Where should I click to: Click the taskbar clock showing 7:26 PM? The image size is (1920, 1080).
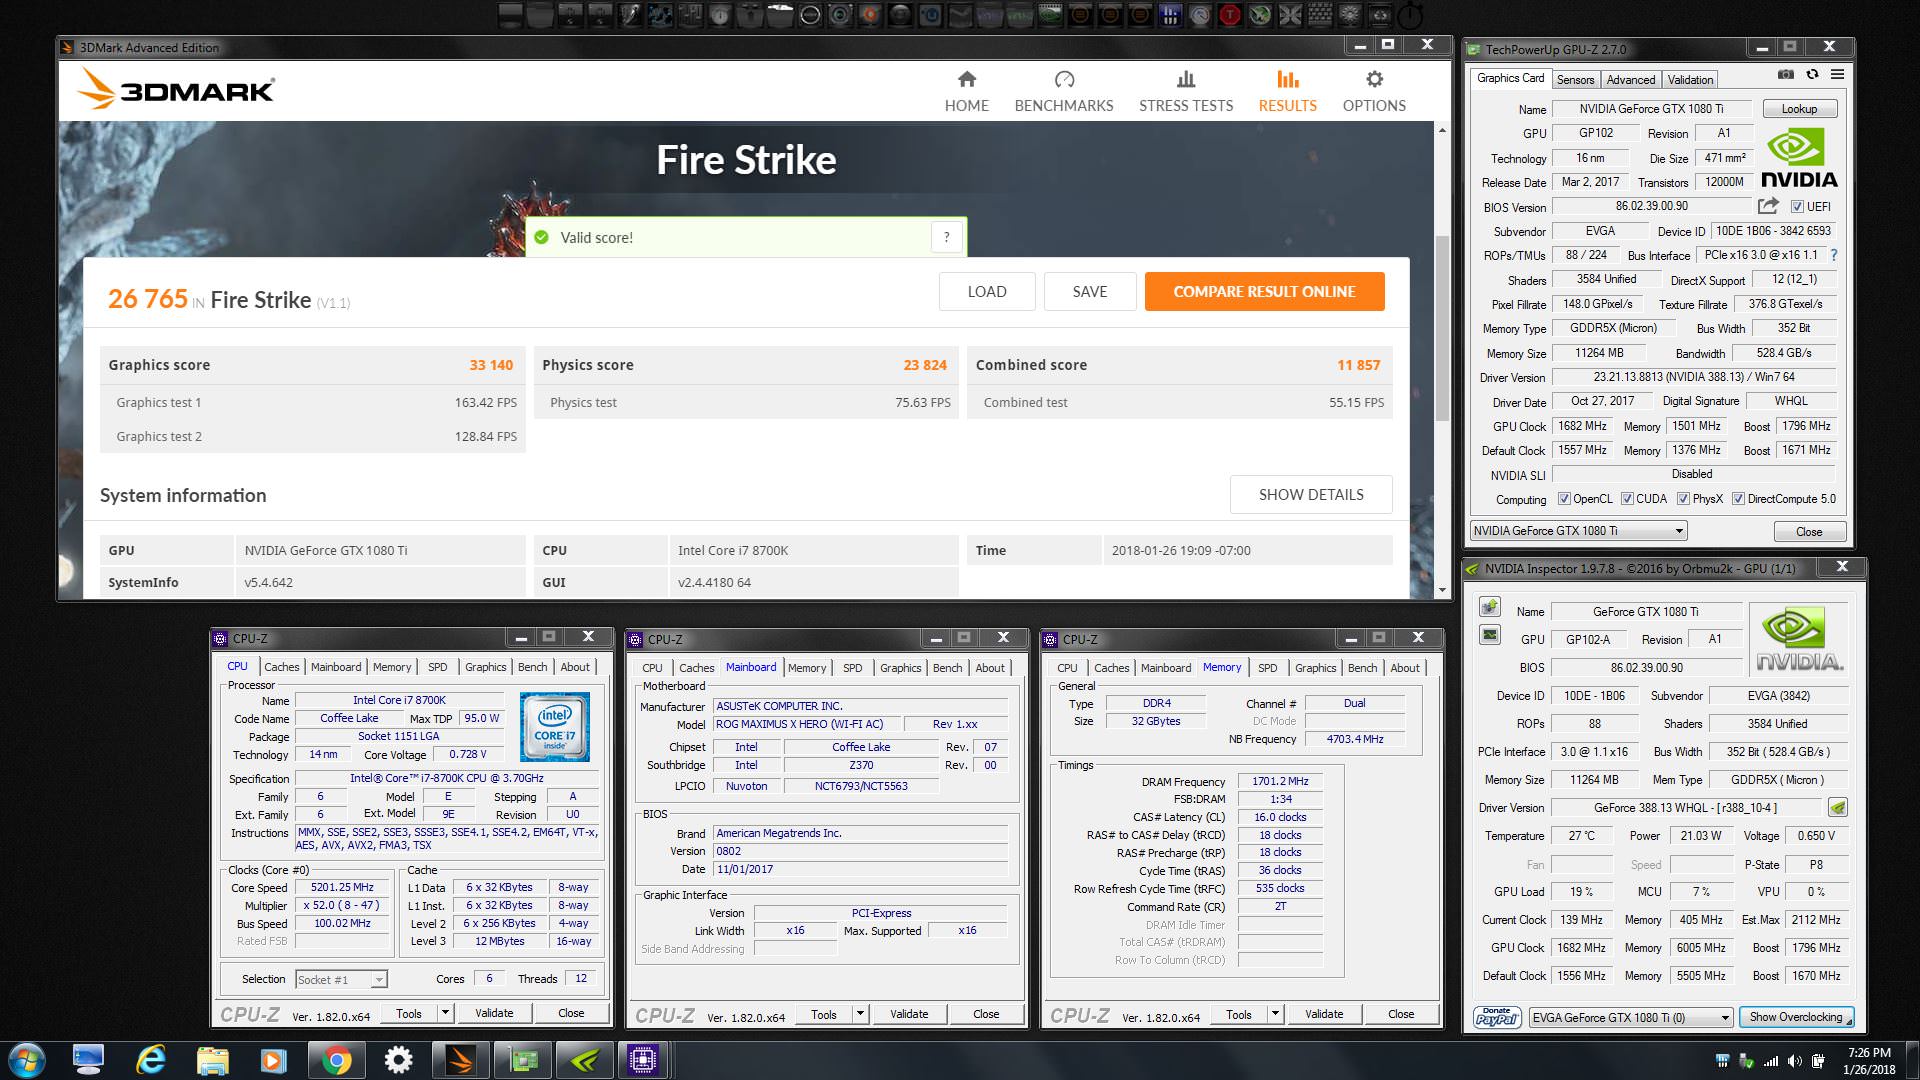point(1868,1060)
